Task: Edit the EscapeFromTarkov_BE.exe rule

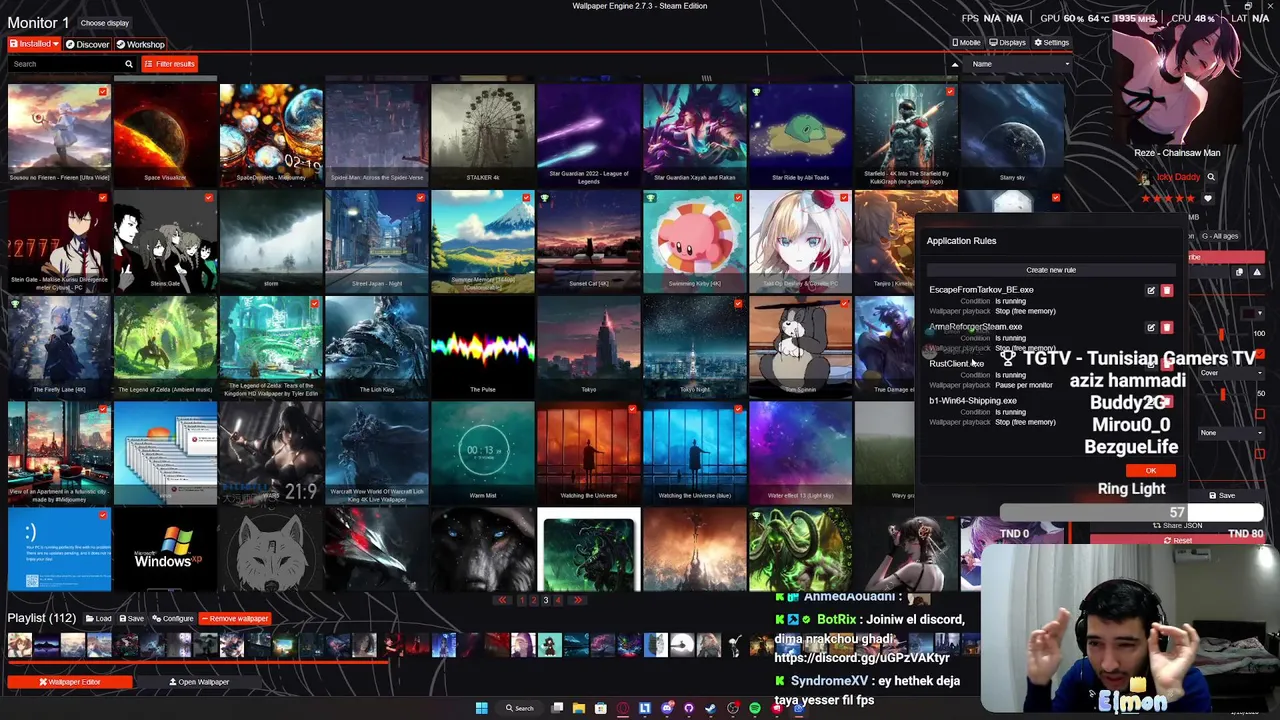Action: click(1151, 291)
